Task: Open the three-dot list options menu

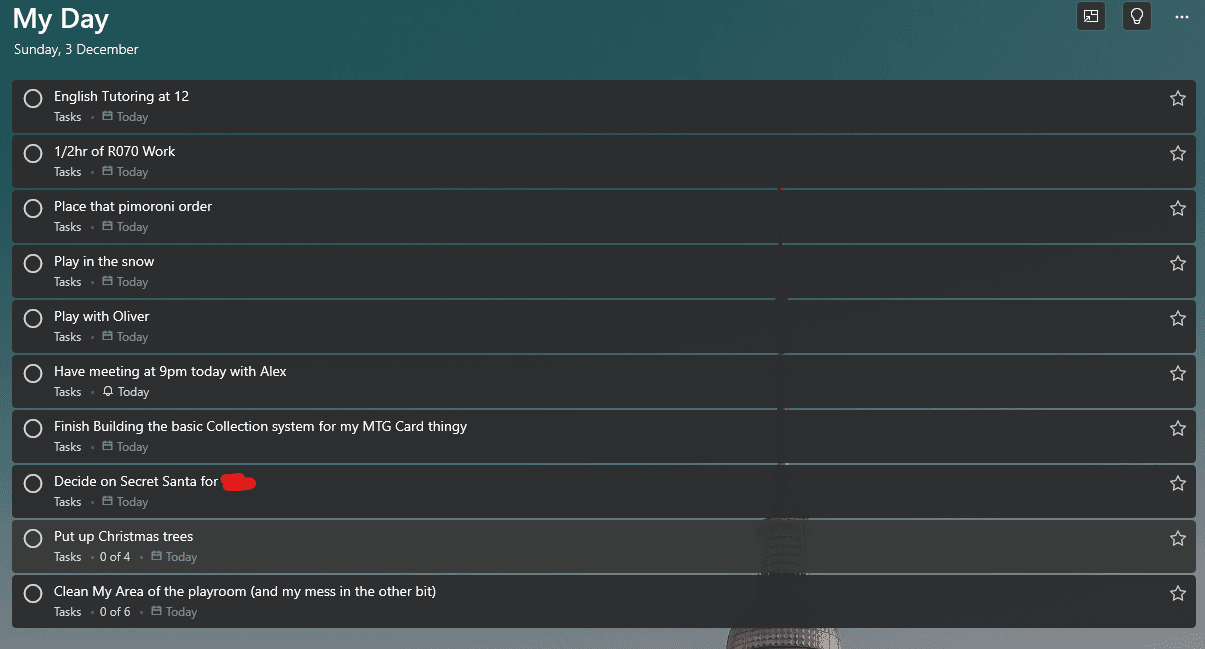Action: click(x=1182, y=17)
